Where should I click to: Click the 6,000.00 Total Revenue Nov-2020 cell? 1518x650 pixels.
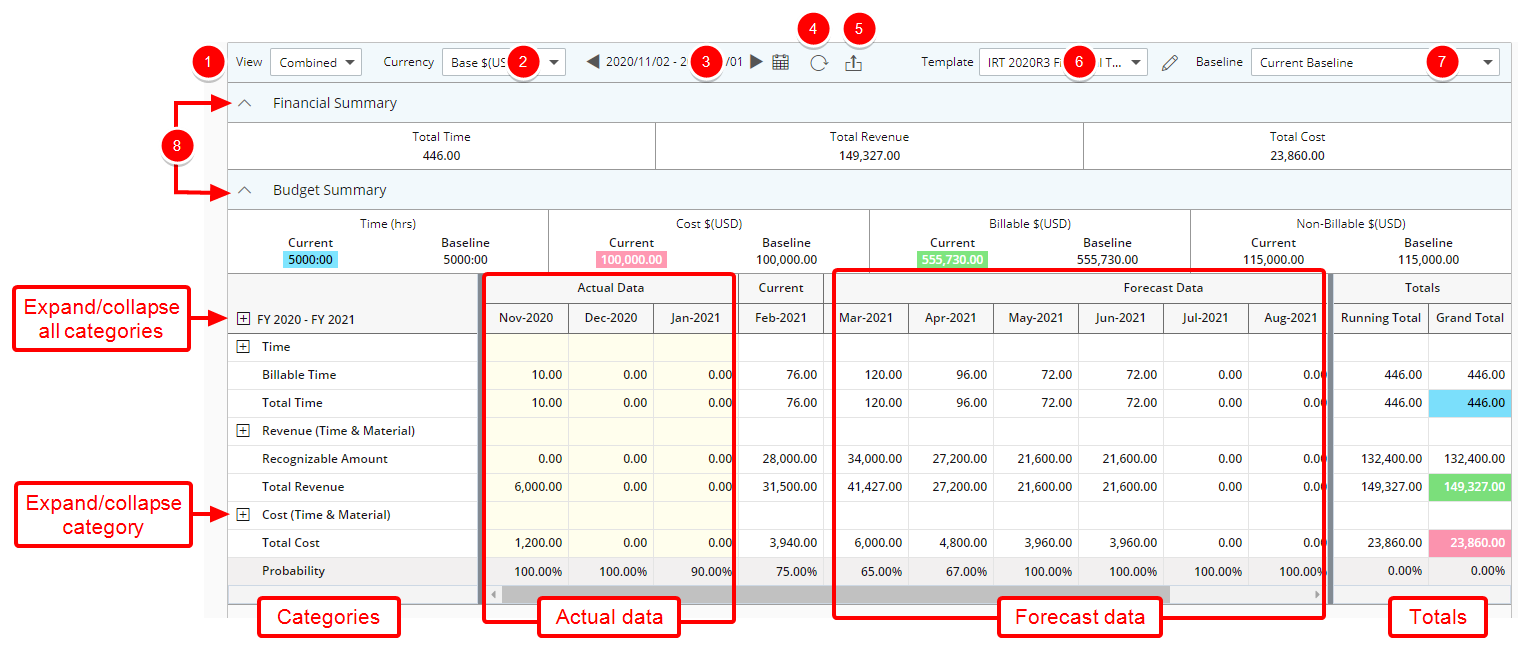[x=526, y=487]
